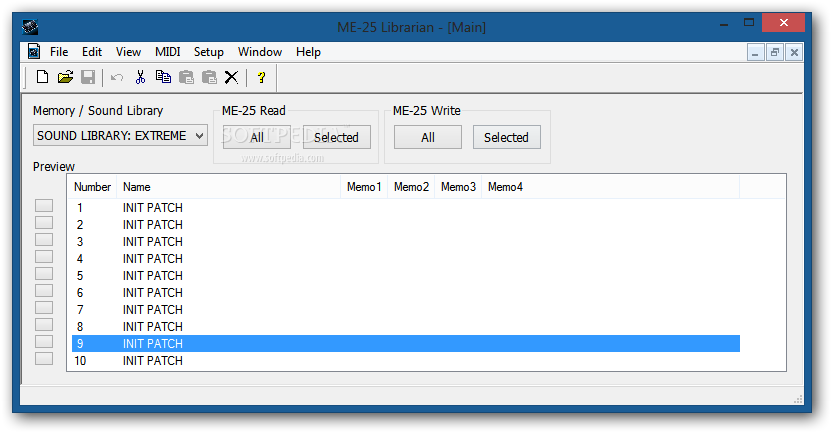832x433 pixels.
Task: Open the View menu
Action: pos(128,52)
